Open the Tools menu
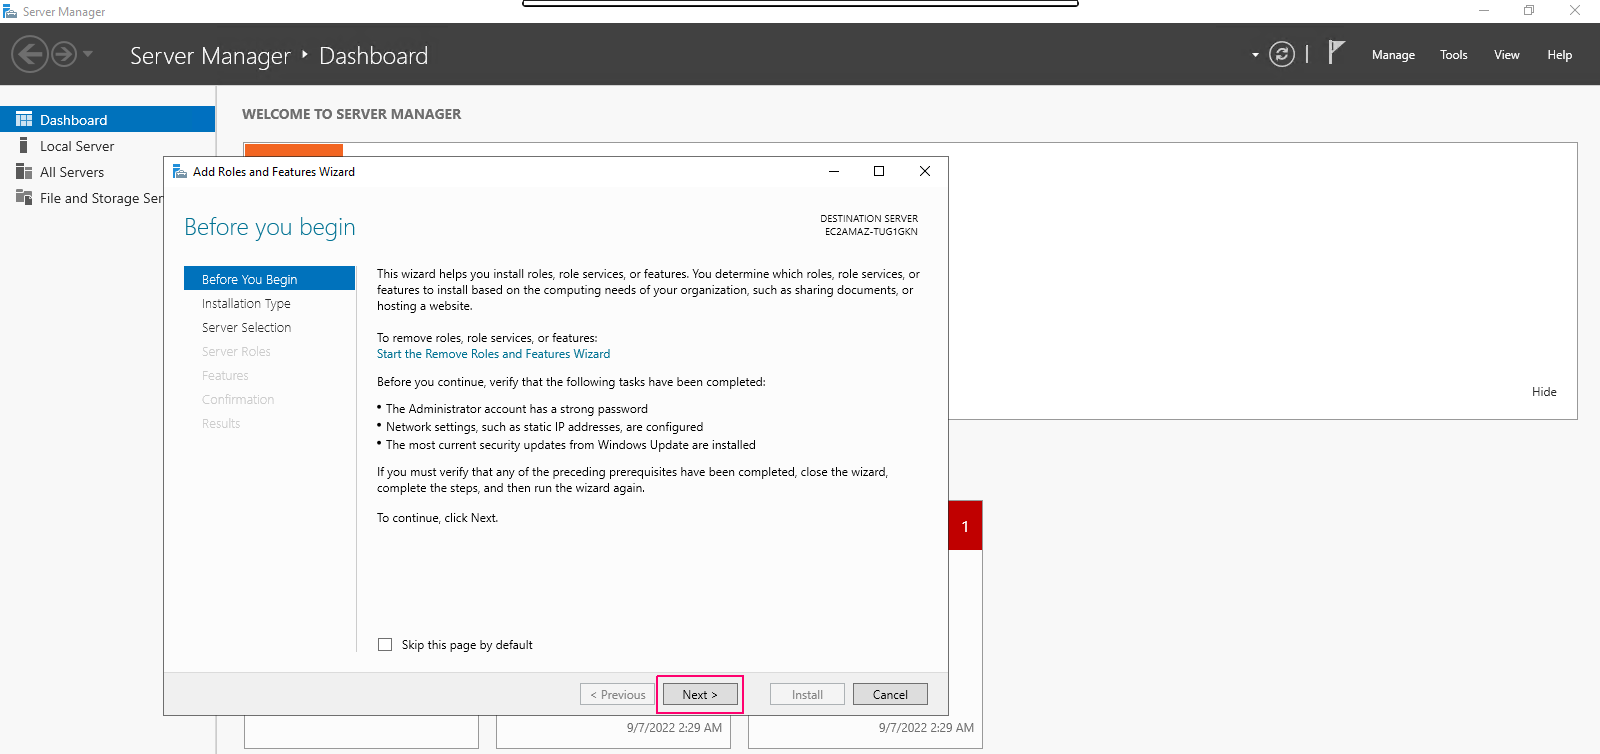This screenshot has height=754, width=1600. [x=1454, y=55]
